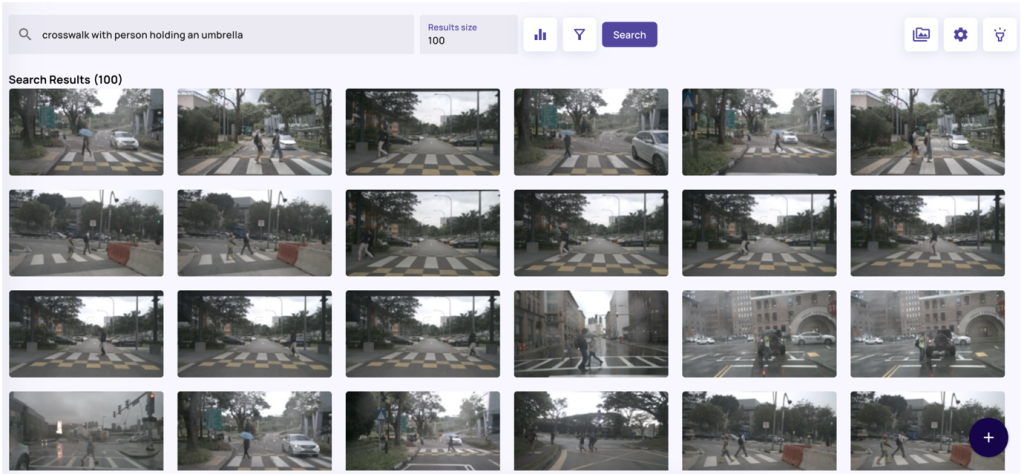Open last-row thumbnail showing red traffic light
The width and height of the screenshot is (1024, 474).
click(x=86, y=431)
